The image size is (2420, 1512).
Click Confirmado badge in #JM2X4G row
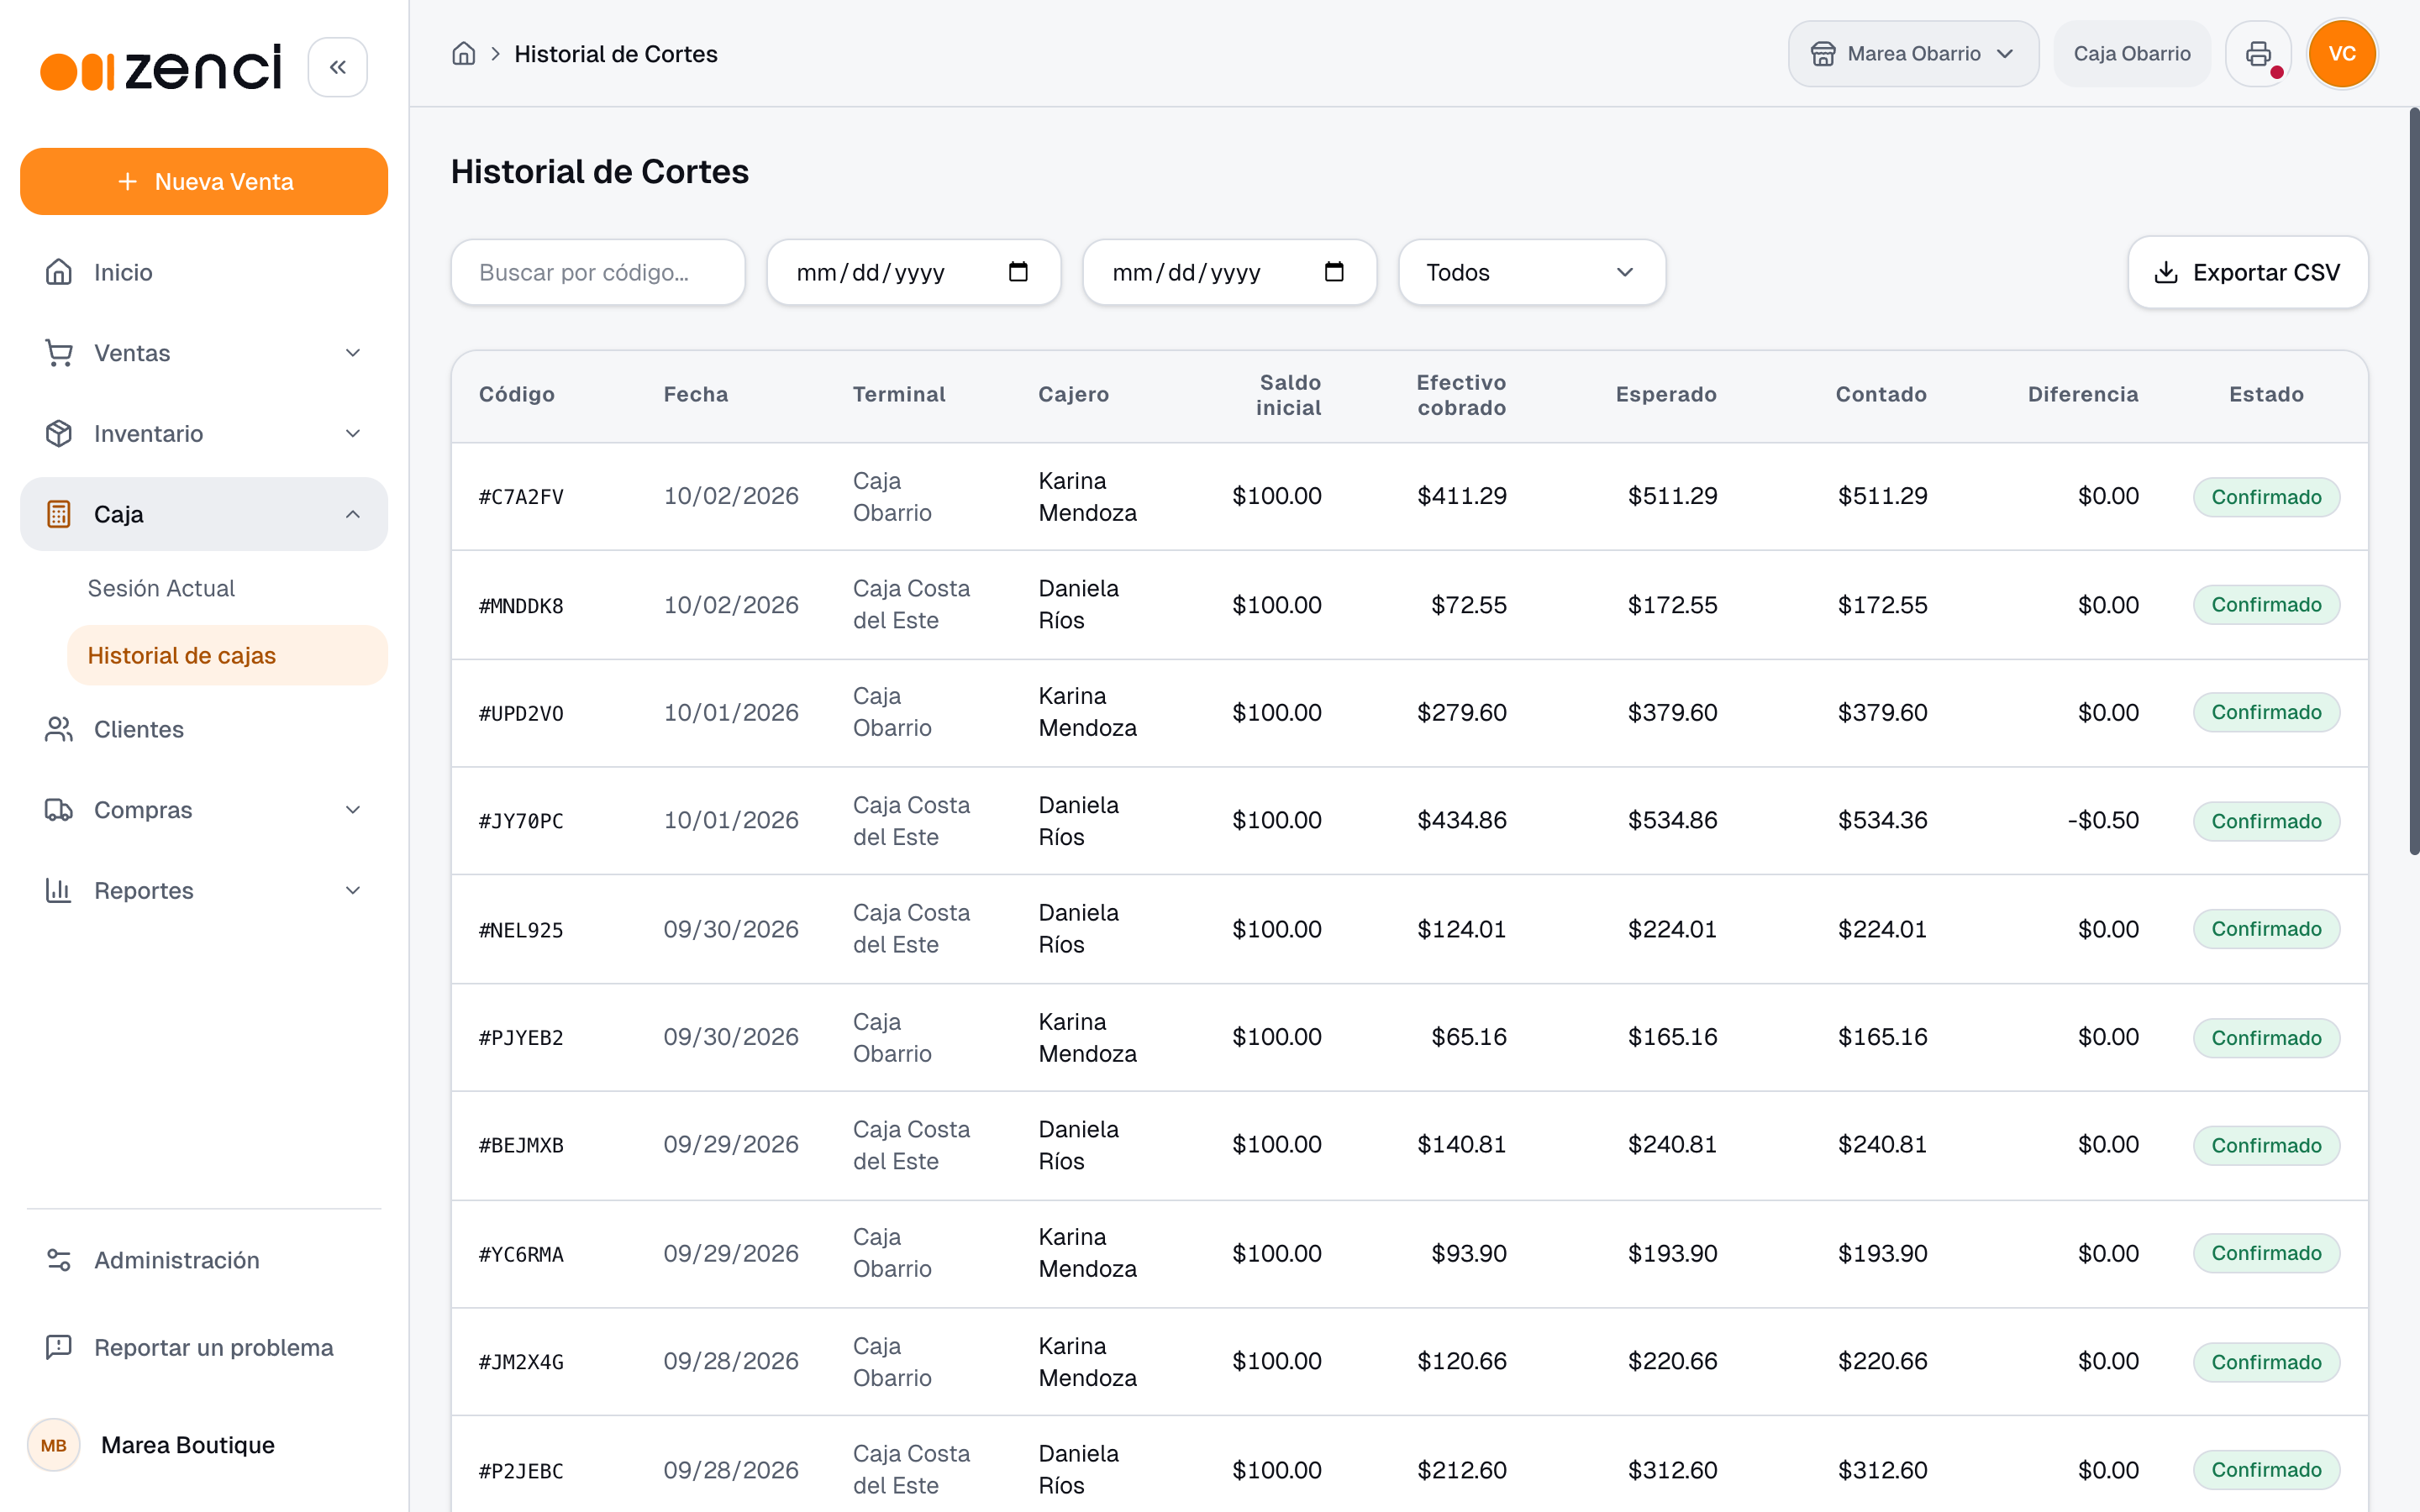[2266, 1361]
